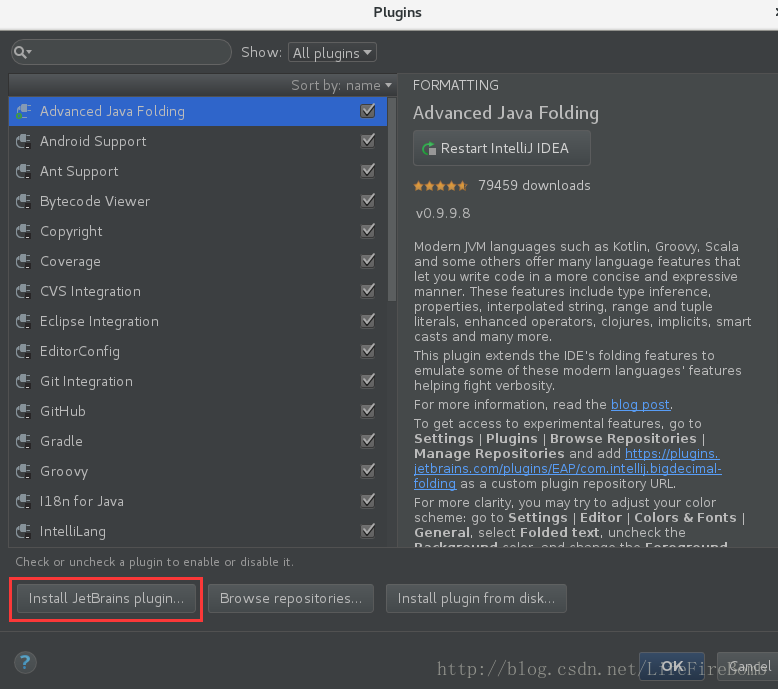Uncheck the I18n for Java checkbox
Image resolution: width=778 pixels, height=689 pixels.
368,501
